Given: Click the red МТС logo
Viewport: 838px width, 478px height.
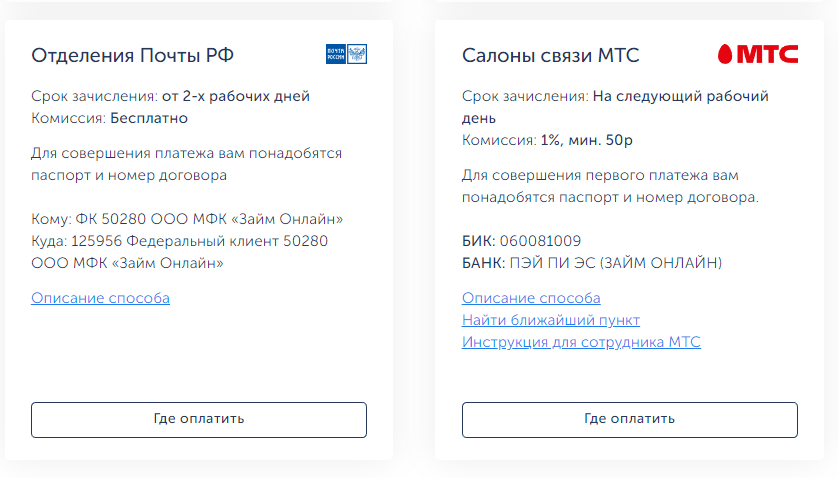Looking at the screenshot, I should pos(758,54).
